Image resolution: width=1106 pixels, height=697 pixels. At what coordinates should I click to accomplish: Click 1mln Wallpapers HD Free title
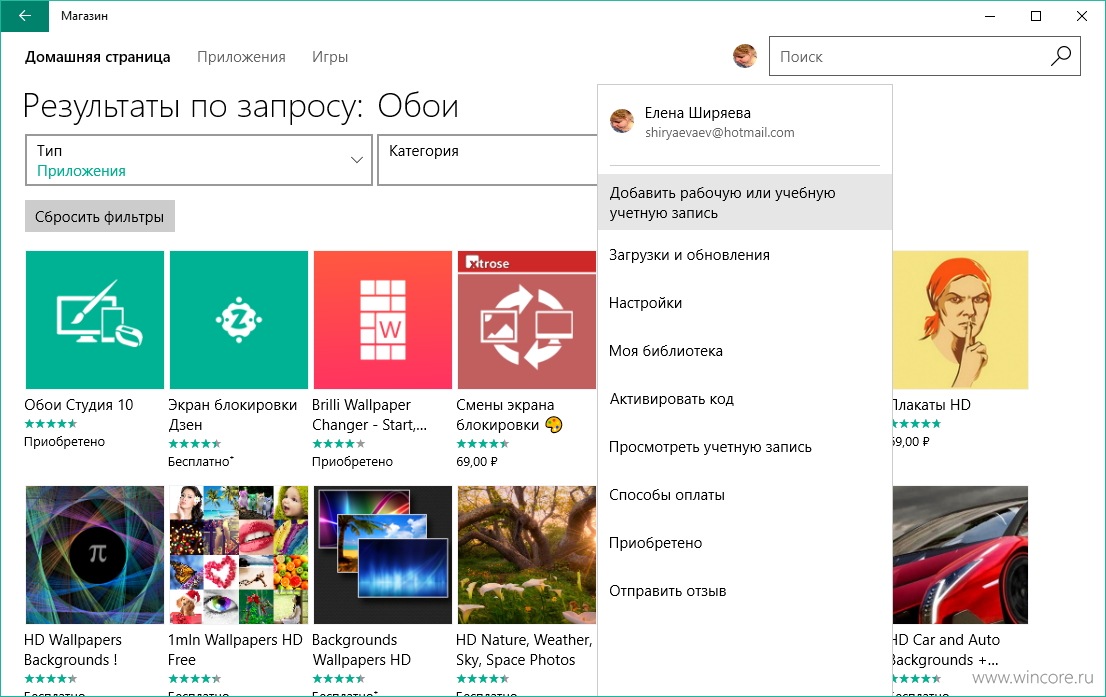pyautogui.click(x=235, y=649)
